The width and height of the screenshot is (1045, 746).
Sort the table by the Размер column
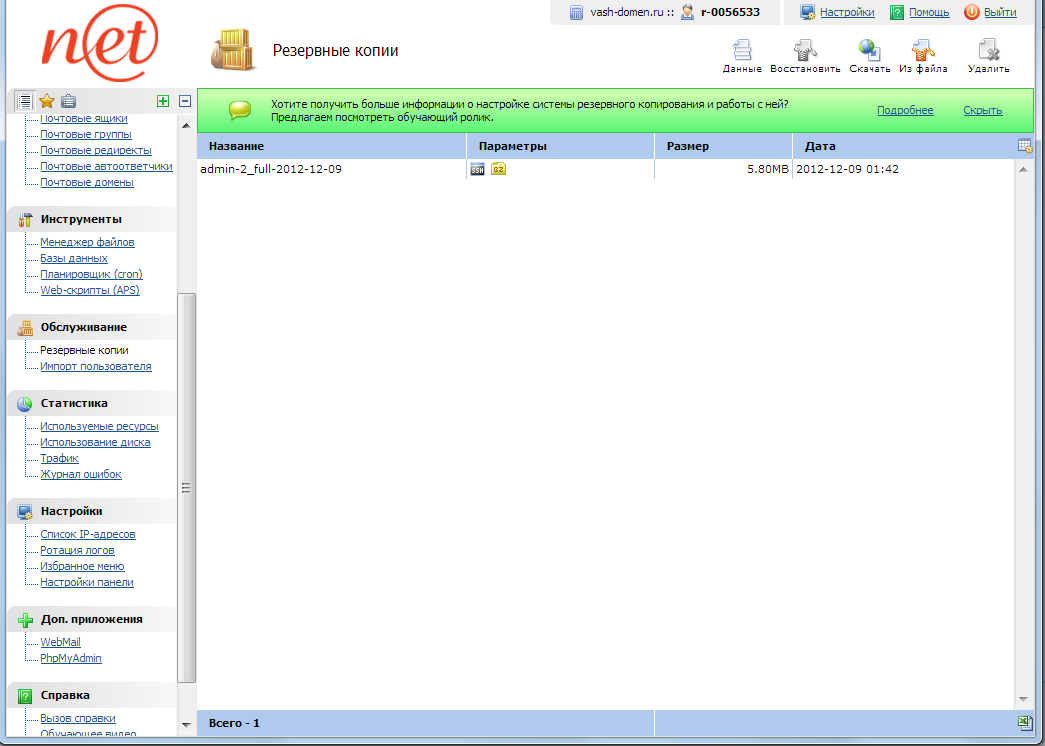coord(688,146)
